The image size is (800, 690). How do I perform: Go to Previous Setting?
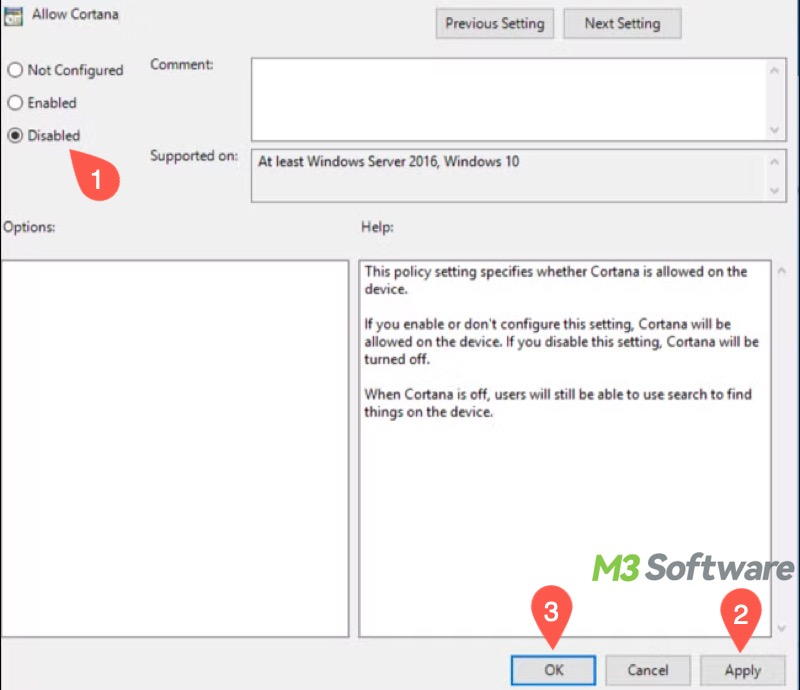click(494, 23)
